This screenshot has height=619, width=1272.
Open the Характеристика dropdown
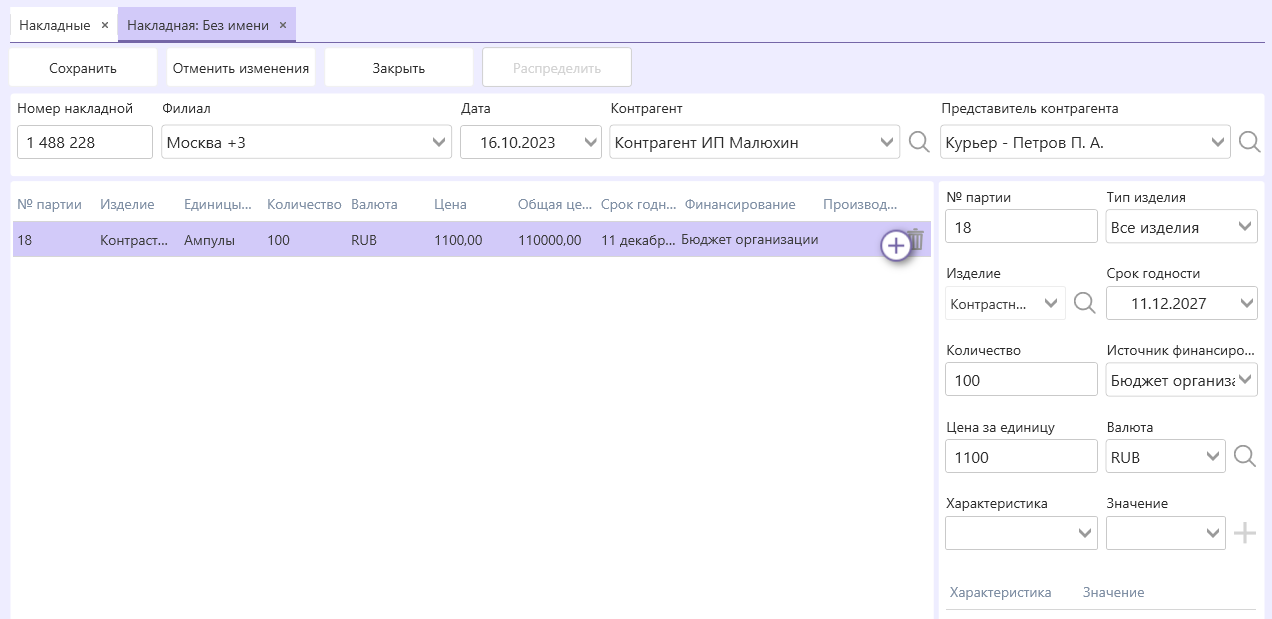1086,533
